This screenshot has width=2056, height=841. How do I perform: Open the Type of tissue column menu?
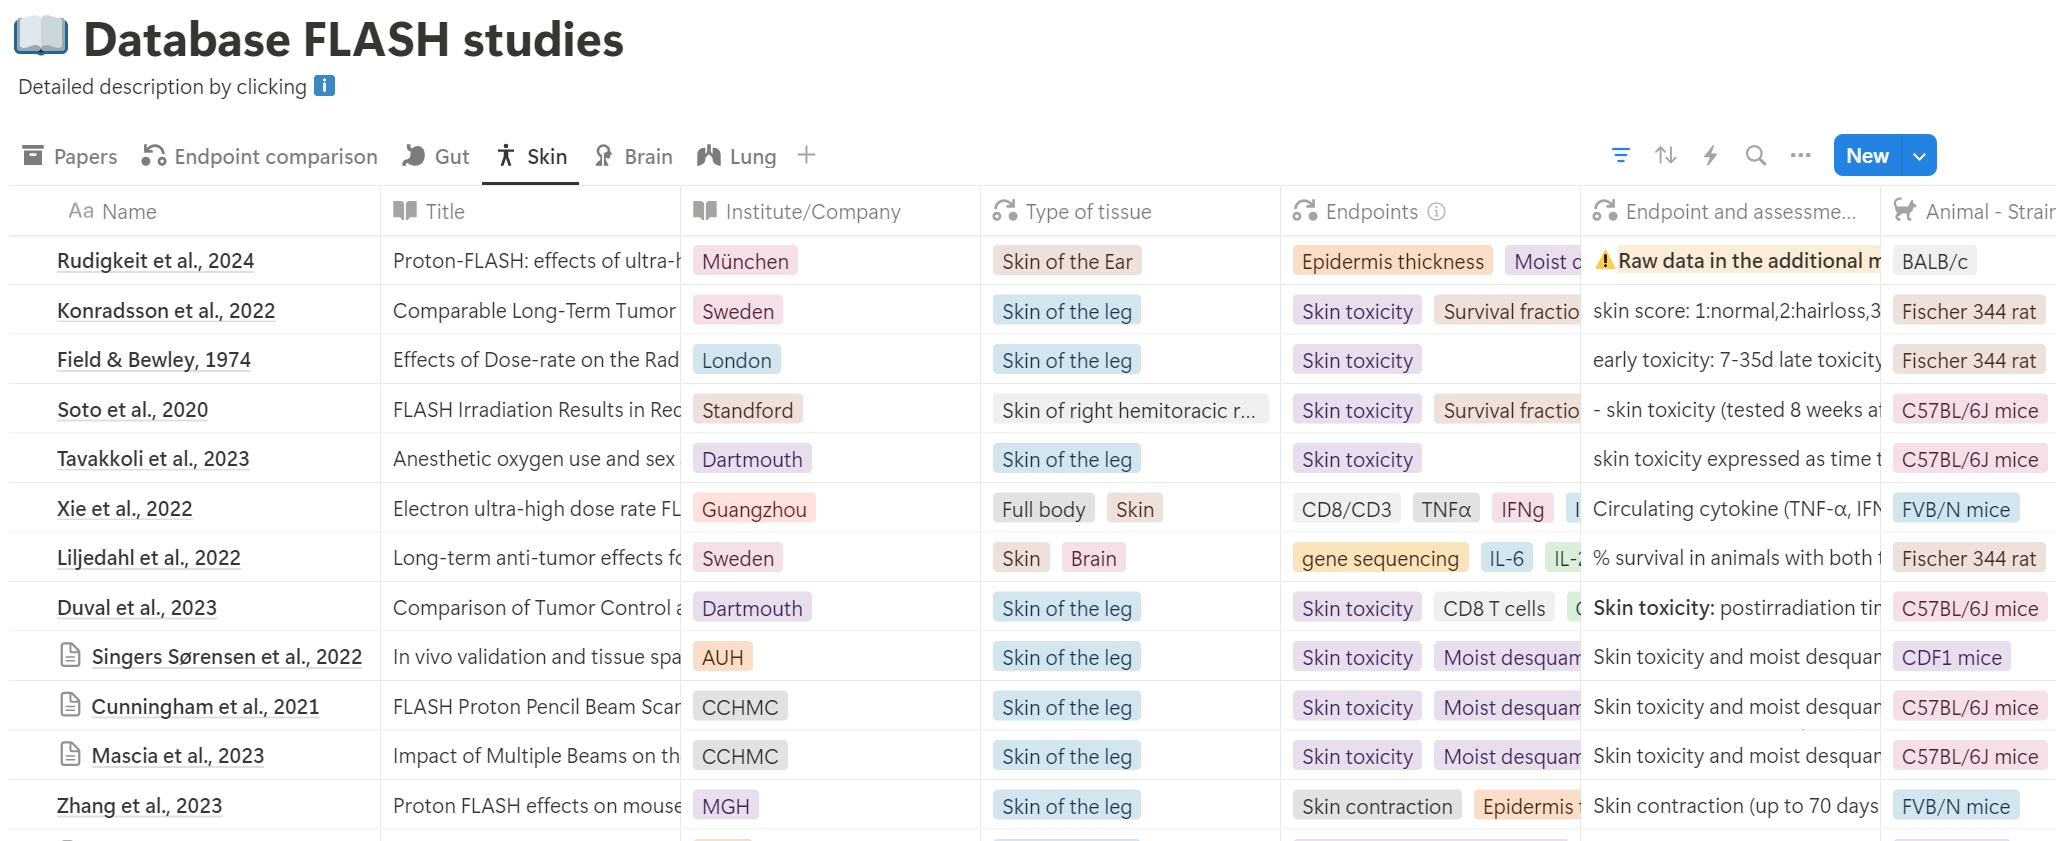(x=1088, y=212)
